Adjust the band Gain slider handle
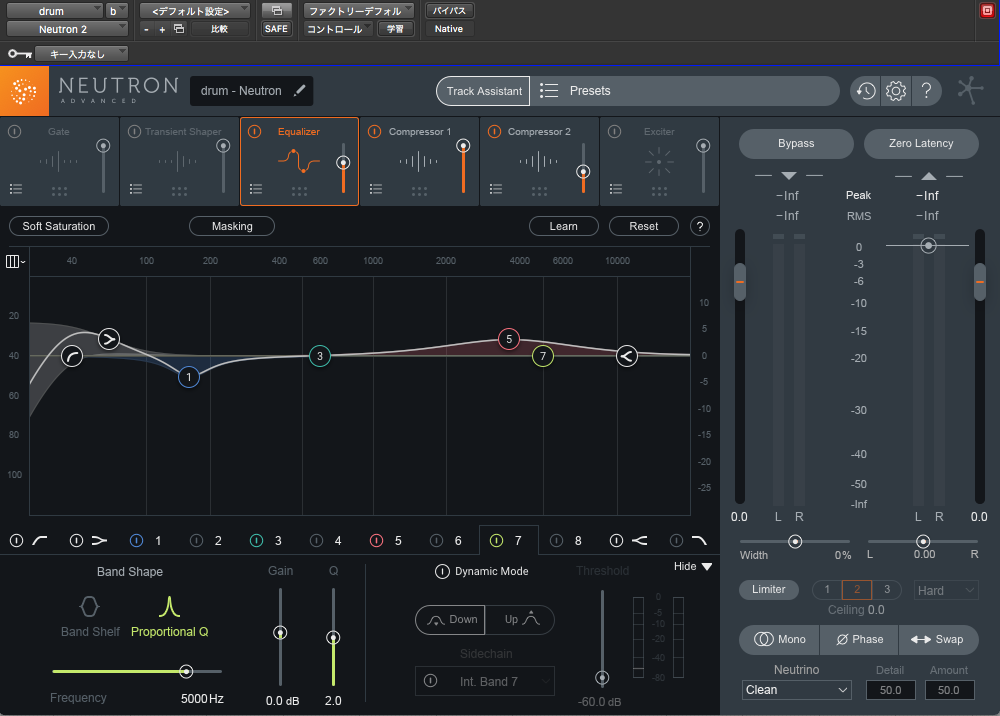The image size is (1000, 716). click(280, 632)
